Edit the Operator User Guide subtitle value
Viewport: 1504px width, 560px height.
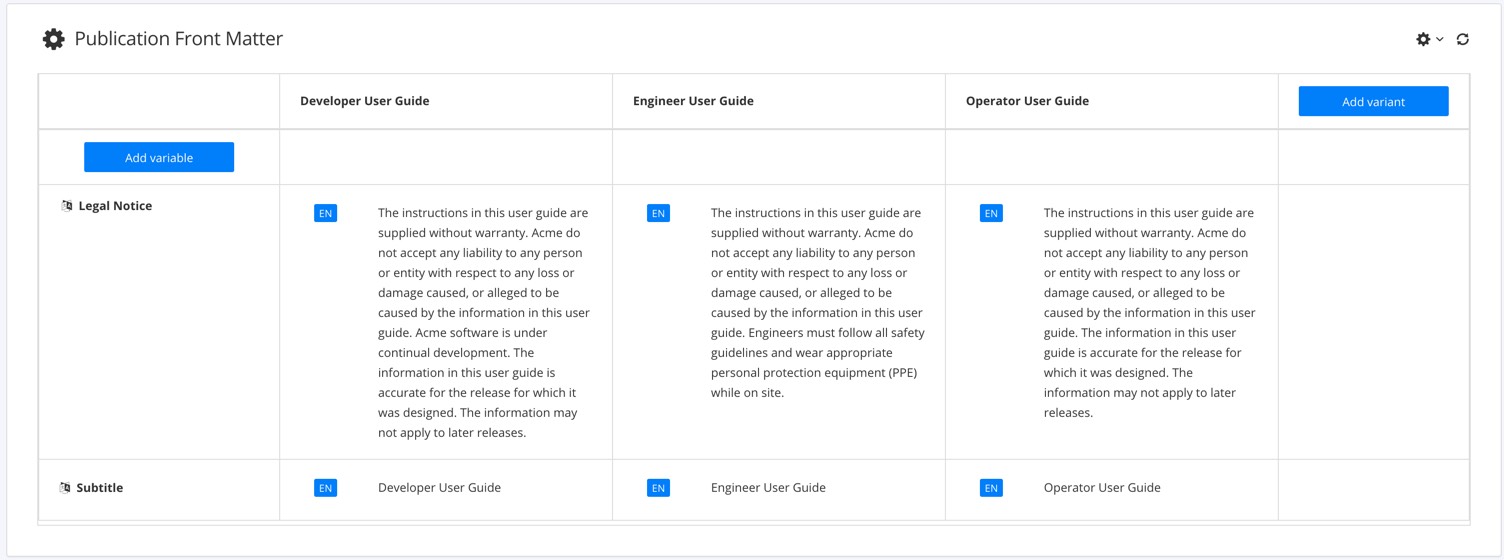coord(1102,488)
